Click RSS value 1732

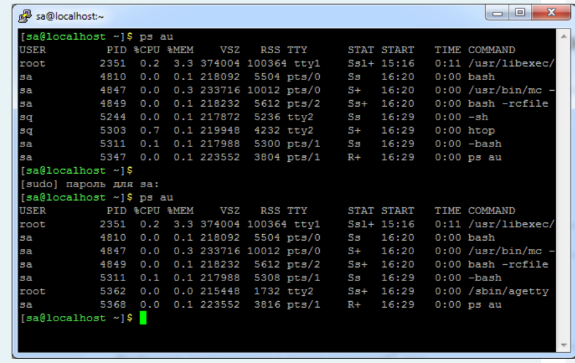pyautogui.click(x=267, y=291)
